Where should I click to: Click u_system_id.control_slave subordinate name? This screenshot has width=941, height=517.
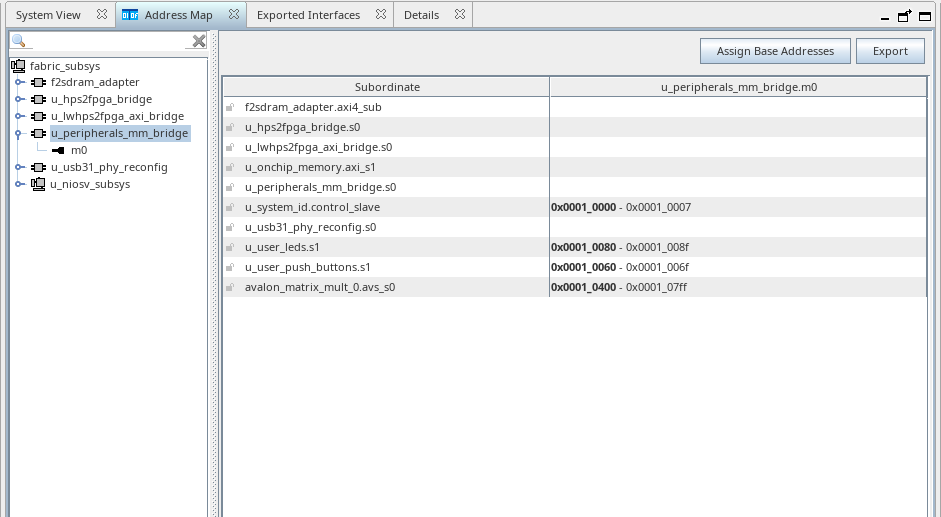pyautogui.click(x=312, y=207)
